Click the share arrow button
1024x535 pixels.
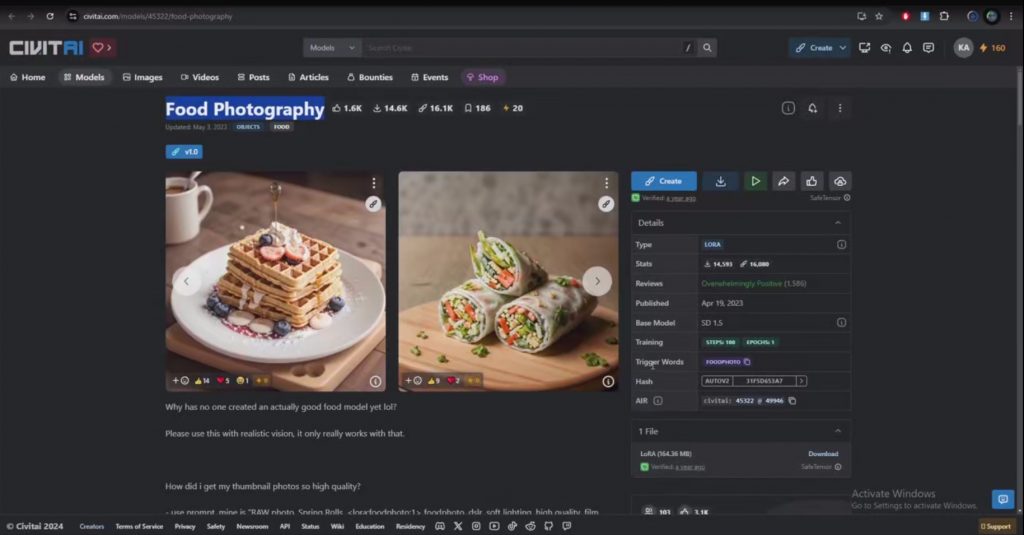pyautogui.click(x=783, y=182)
